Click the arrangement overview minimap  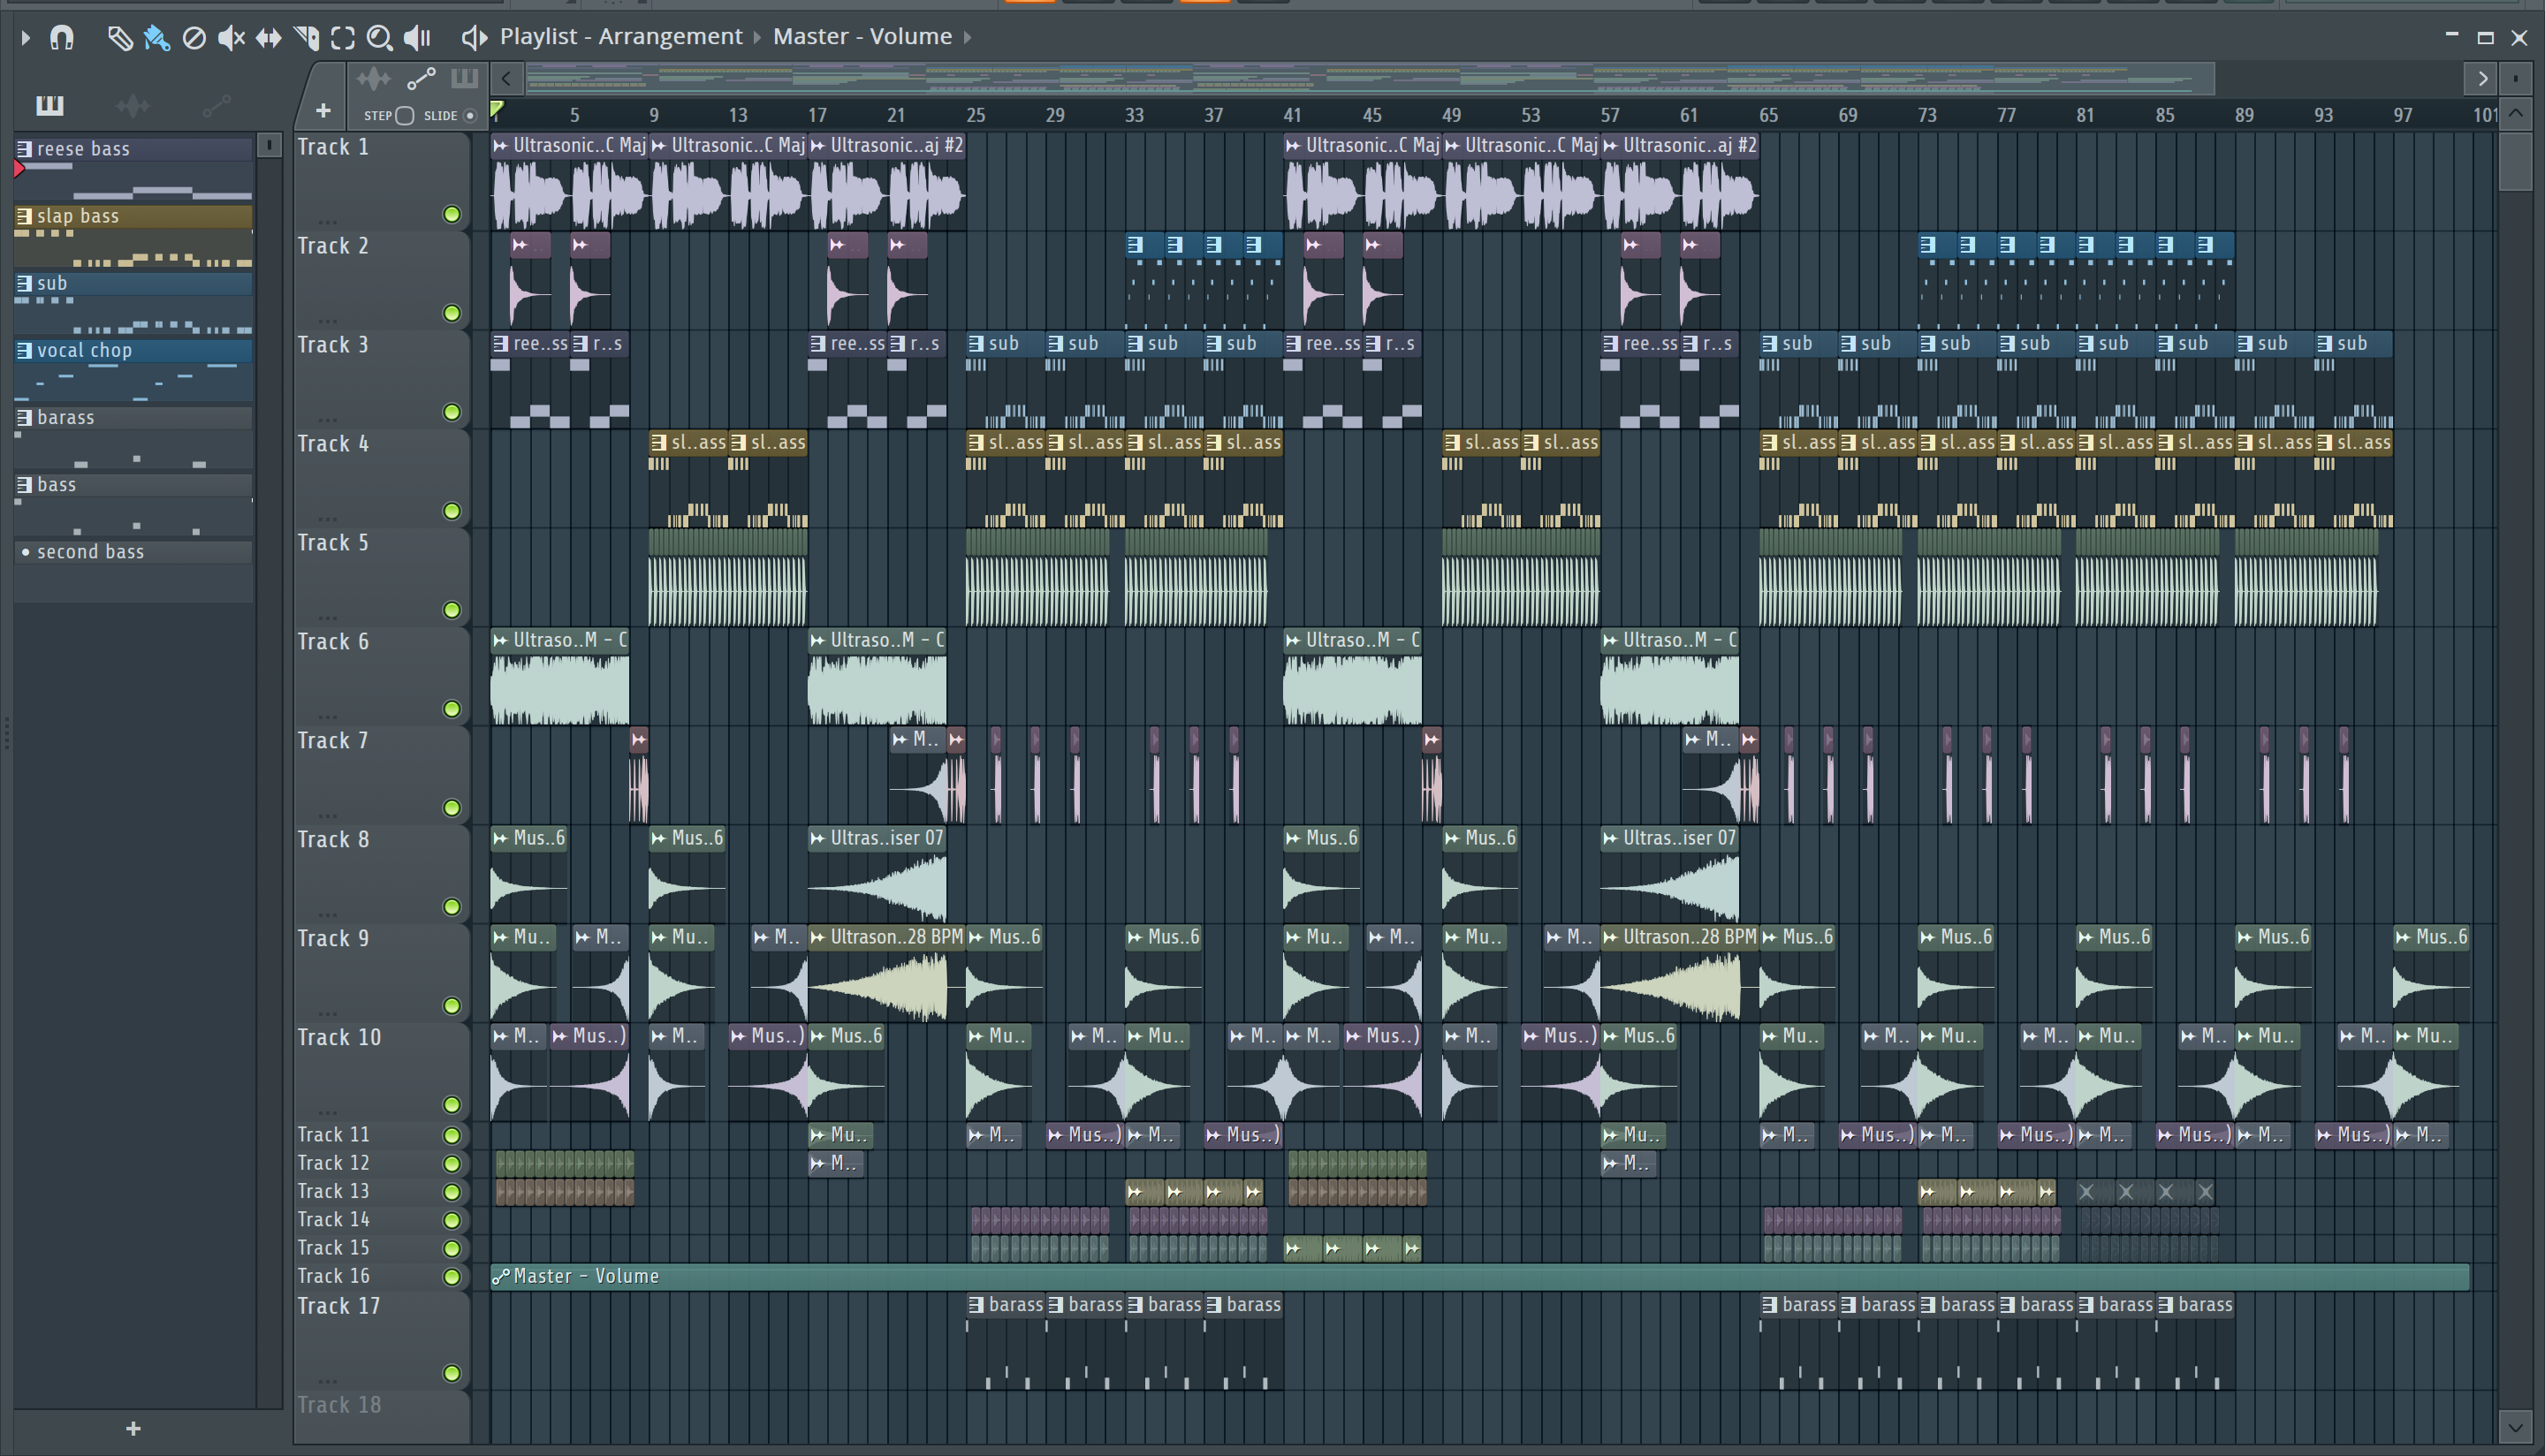(1370, 78)
